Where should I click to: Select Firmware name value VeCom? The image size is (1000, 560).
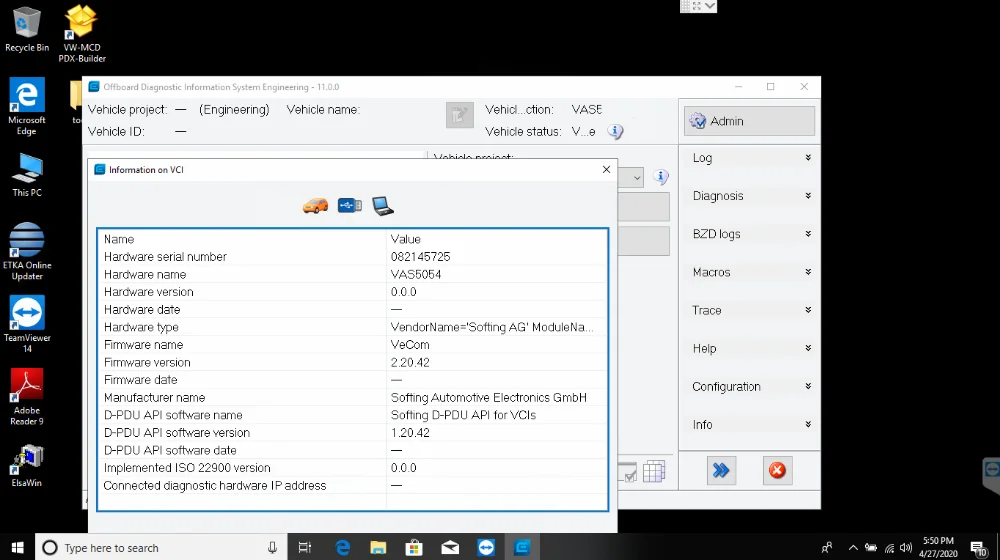click(x=410, y=345)
